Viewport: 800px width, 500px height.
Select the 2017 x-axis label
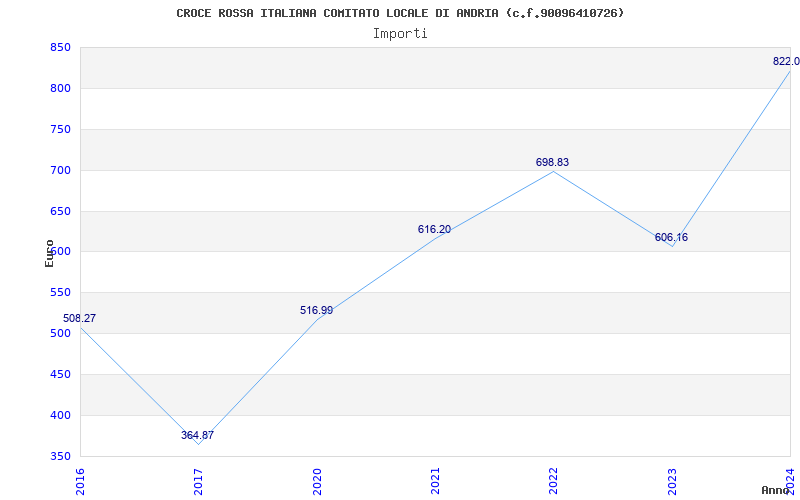point(198,482)
